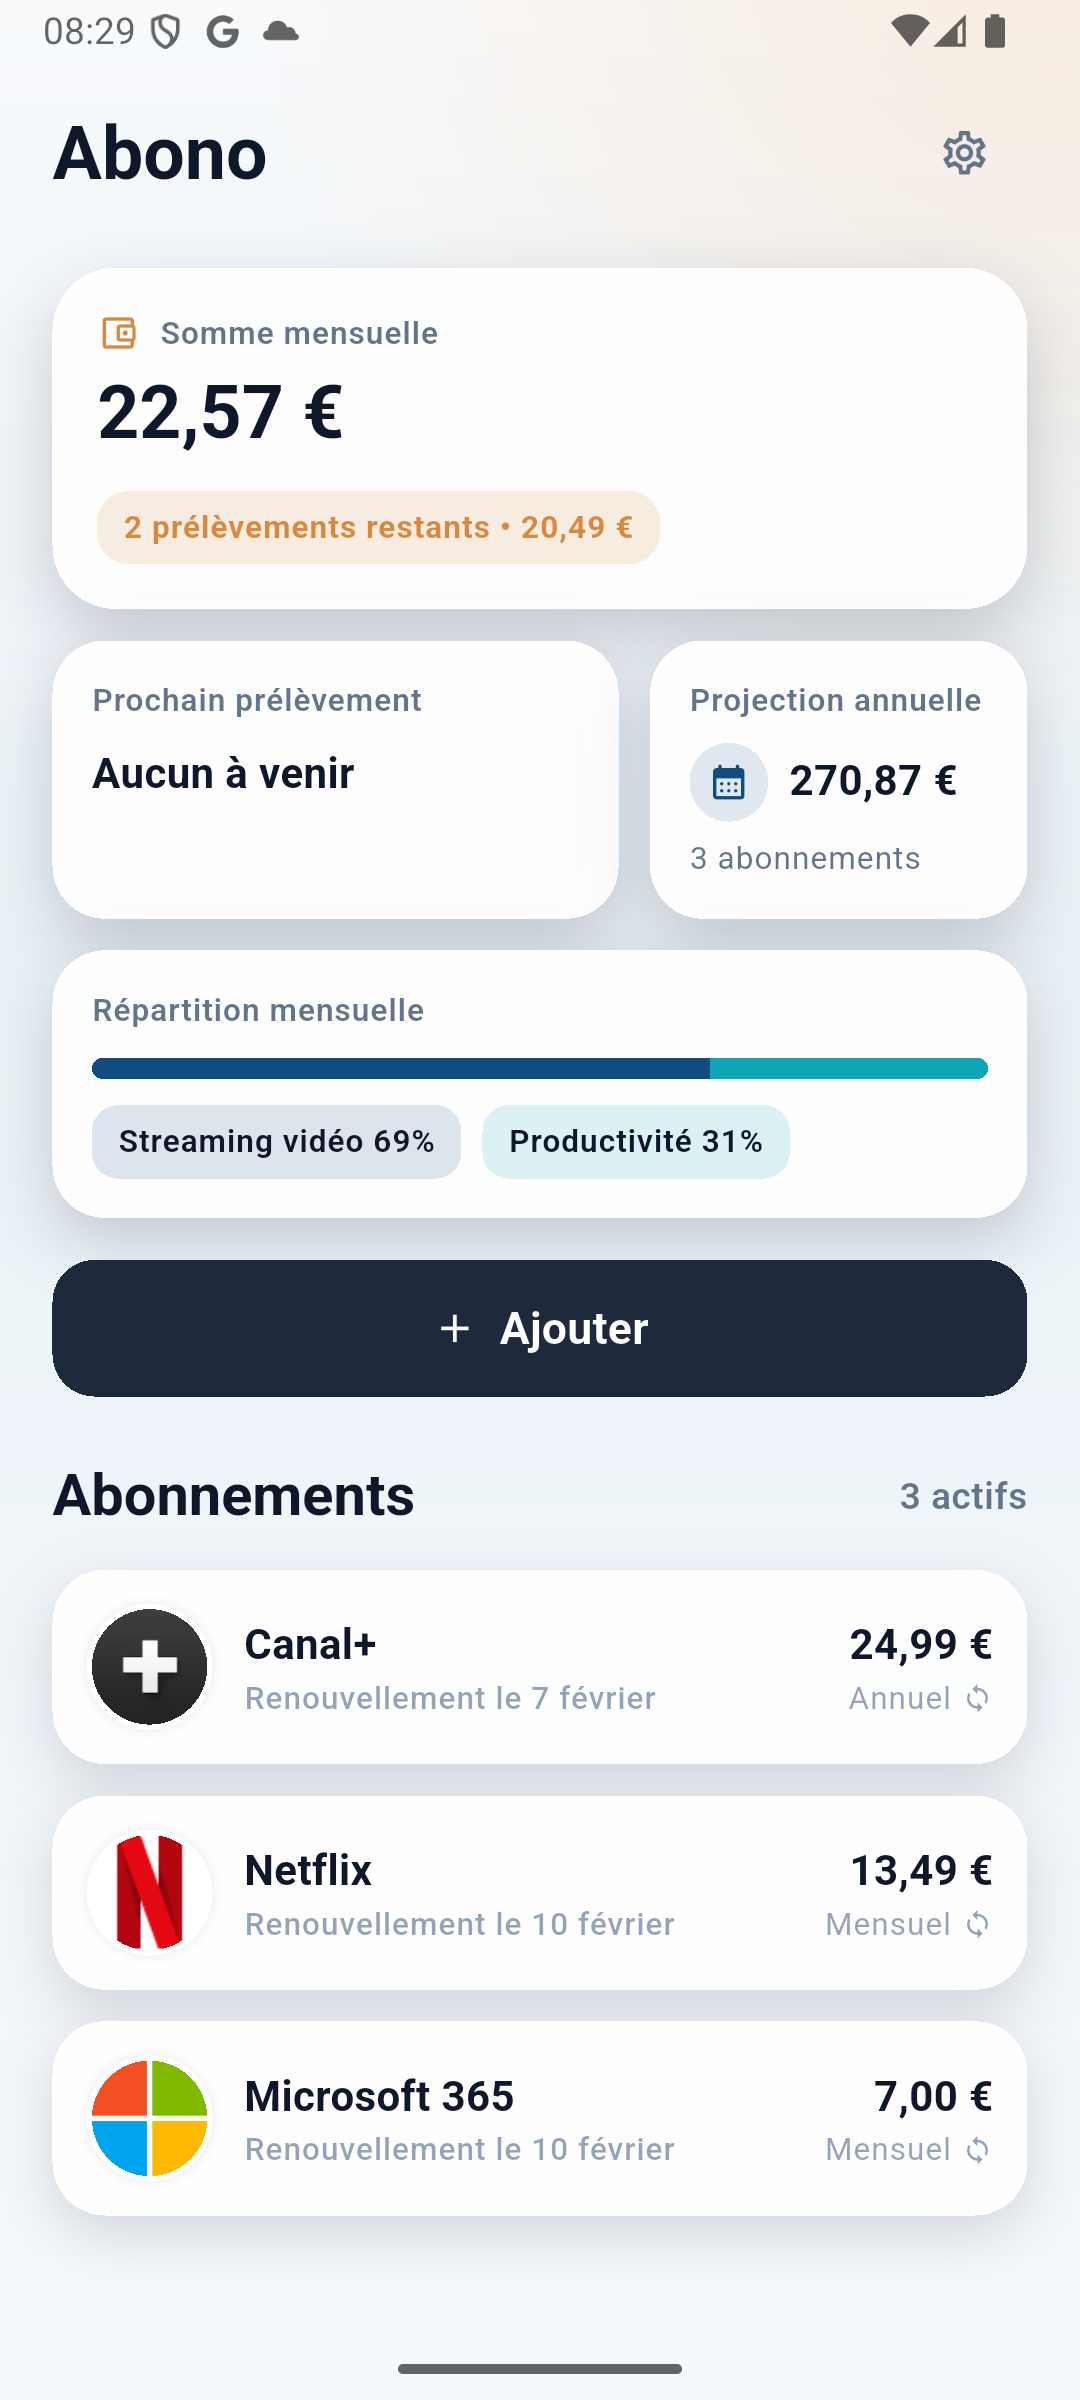The height and width of the screenshot is (2400, 1080).
Task: Tap the wallet icon beside Somme mensuelle
Action: click(119, 333)
